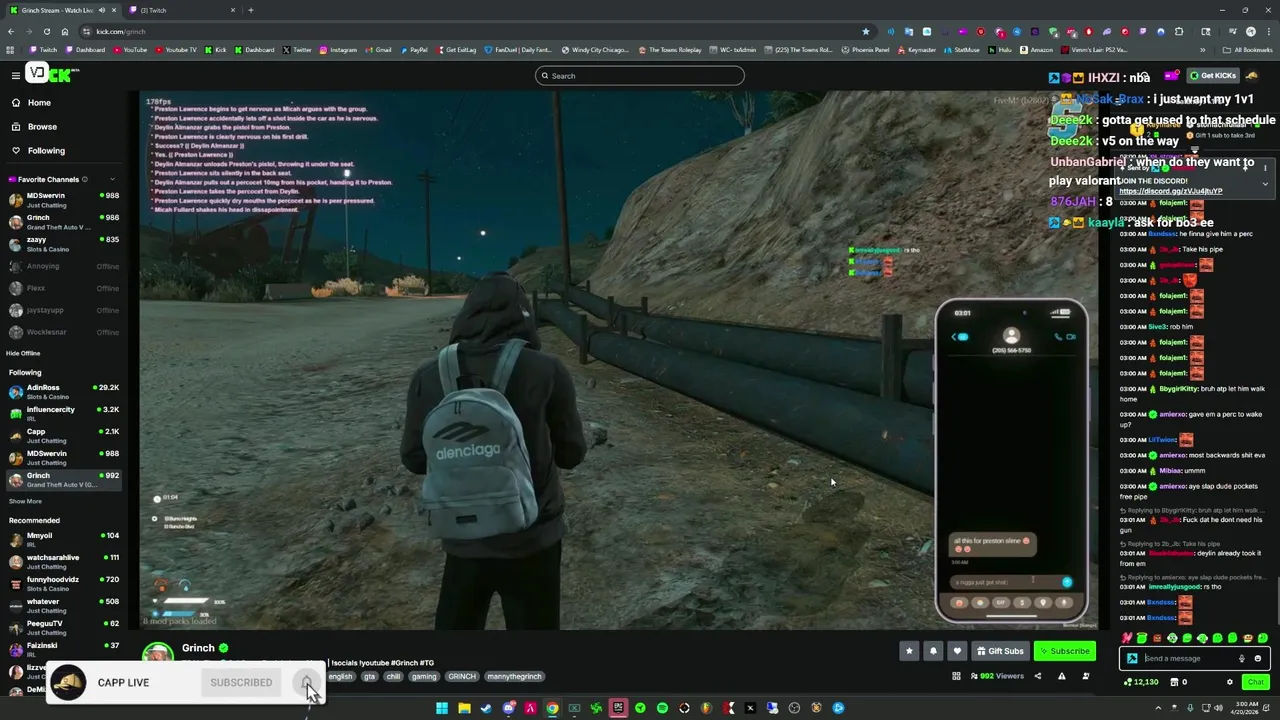Toggle notification bell for Grinch
Image resolution: width=1280 pixels, height=720 pixels.
coord(933,651)
